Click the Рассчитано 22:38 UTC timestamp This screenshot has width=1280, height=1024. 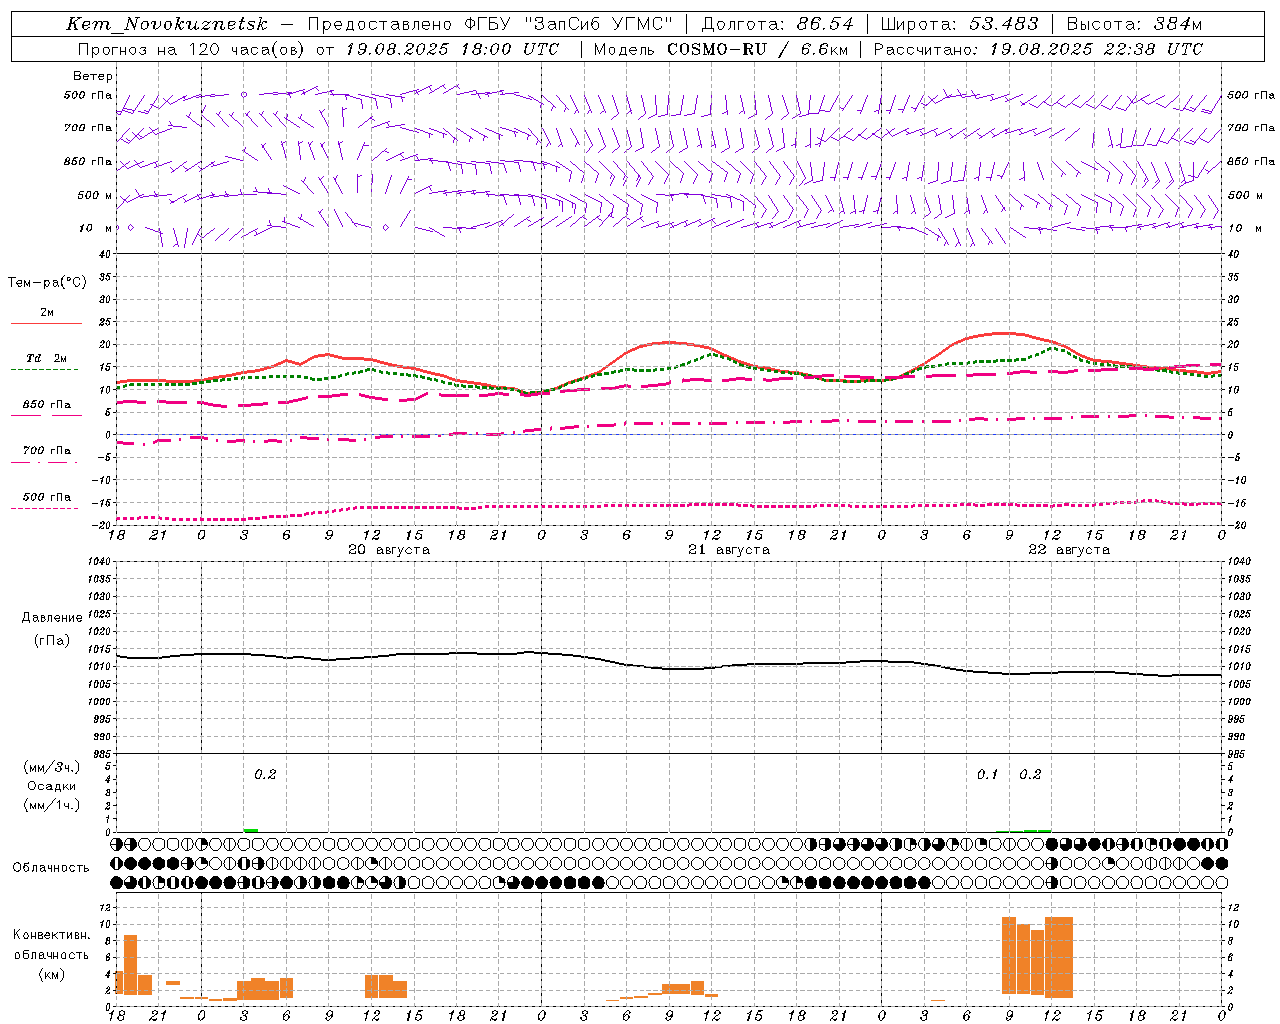tap(1038, 49)
